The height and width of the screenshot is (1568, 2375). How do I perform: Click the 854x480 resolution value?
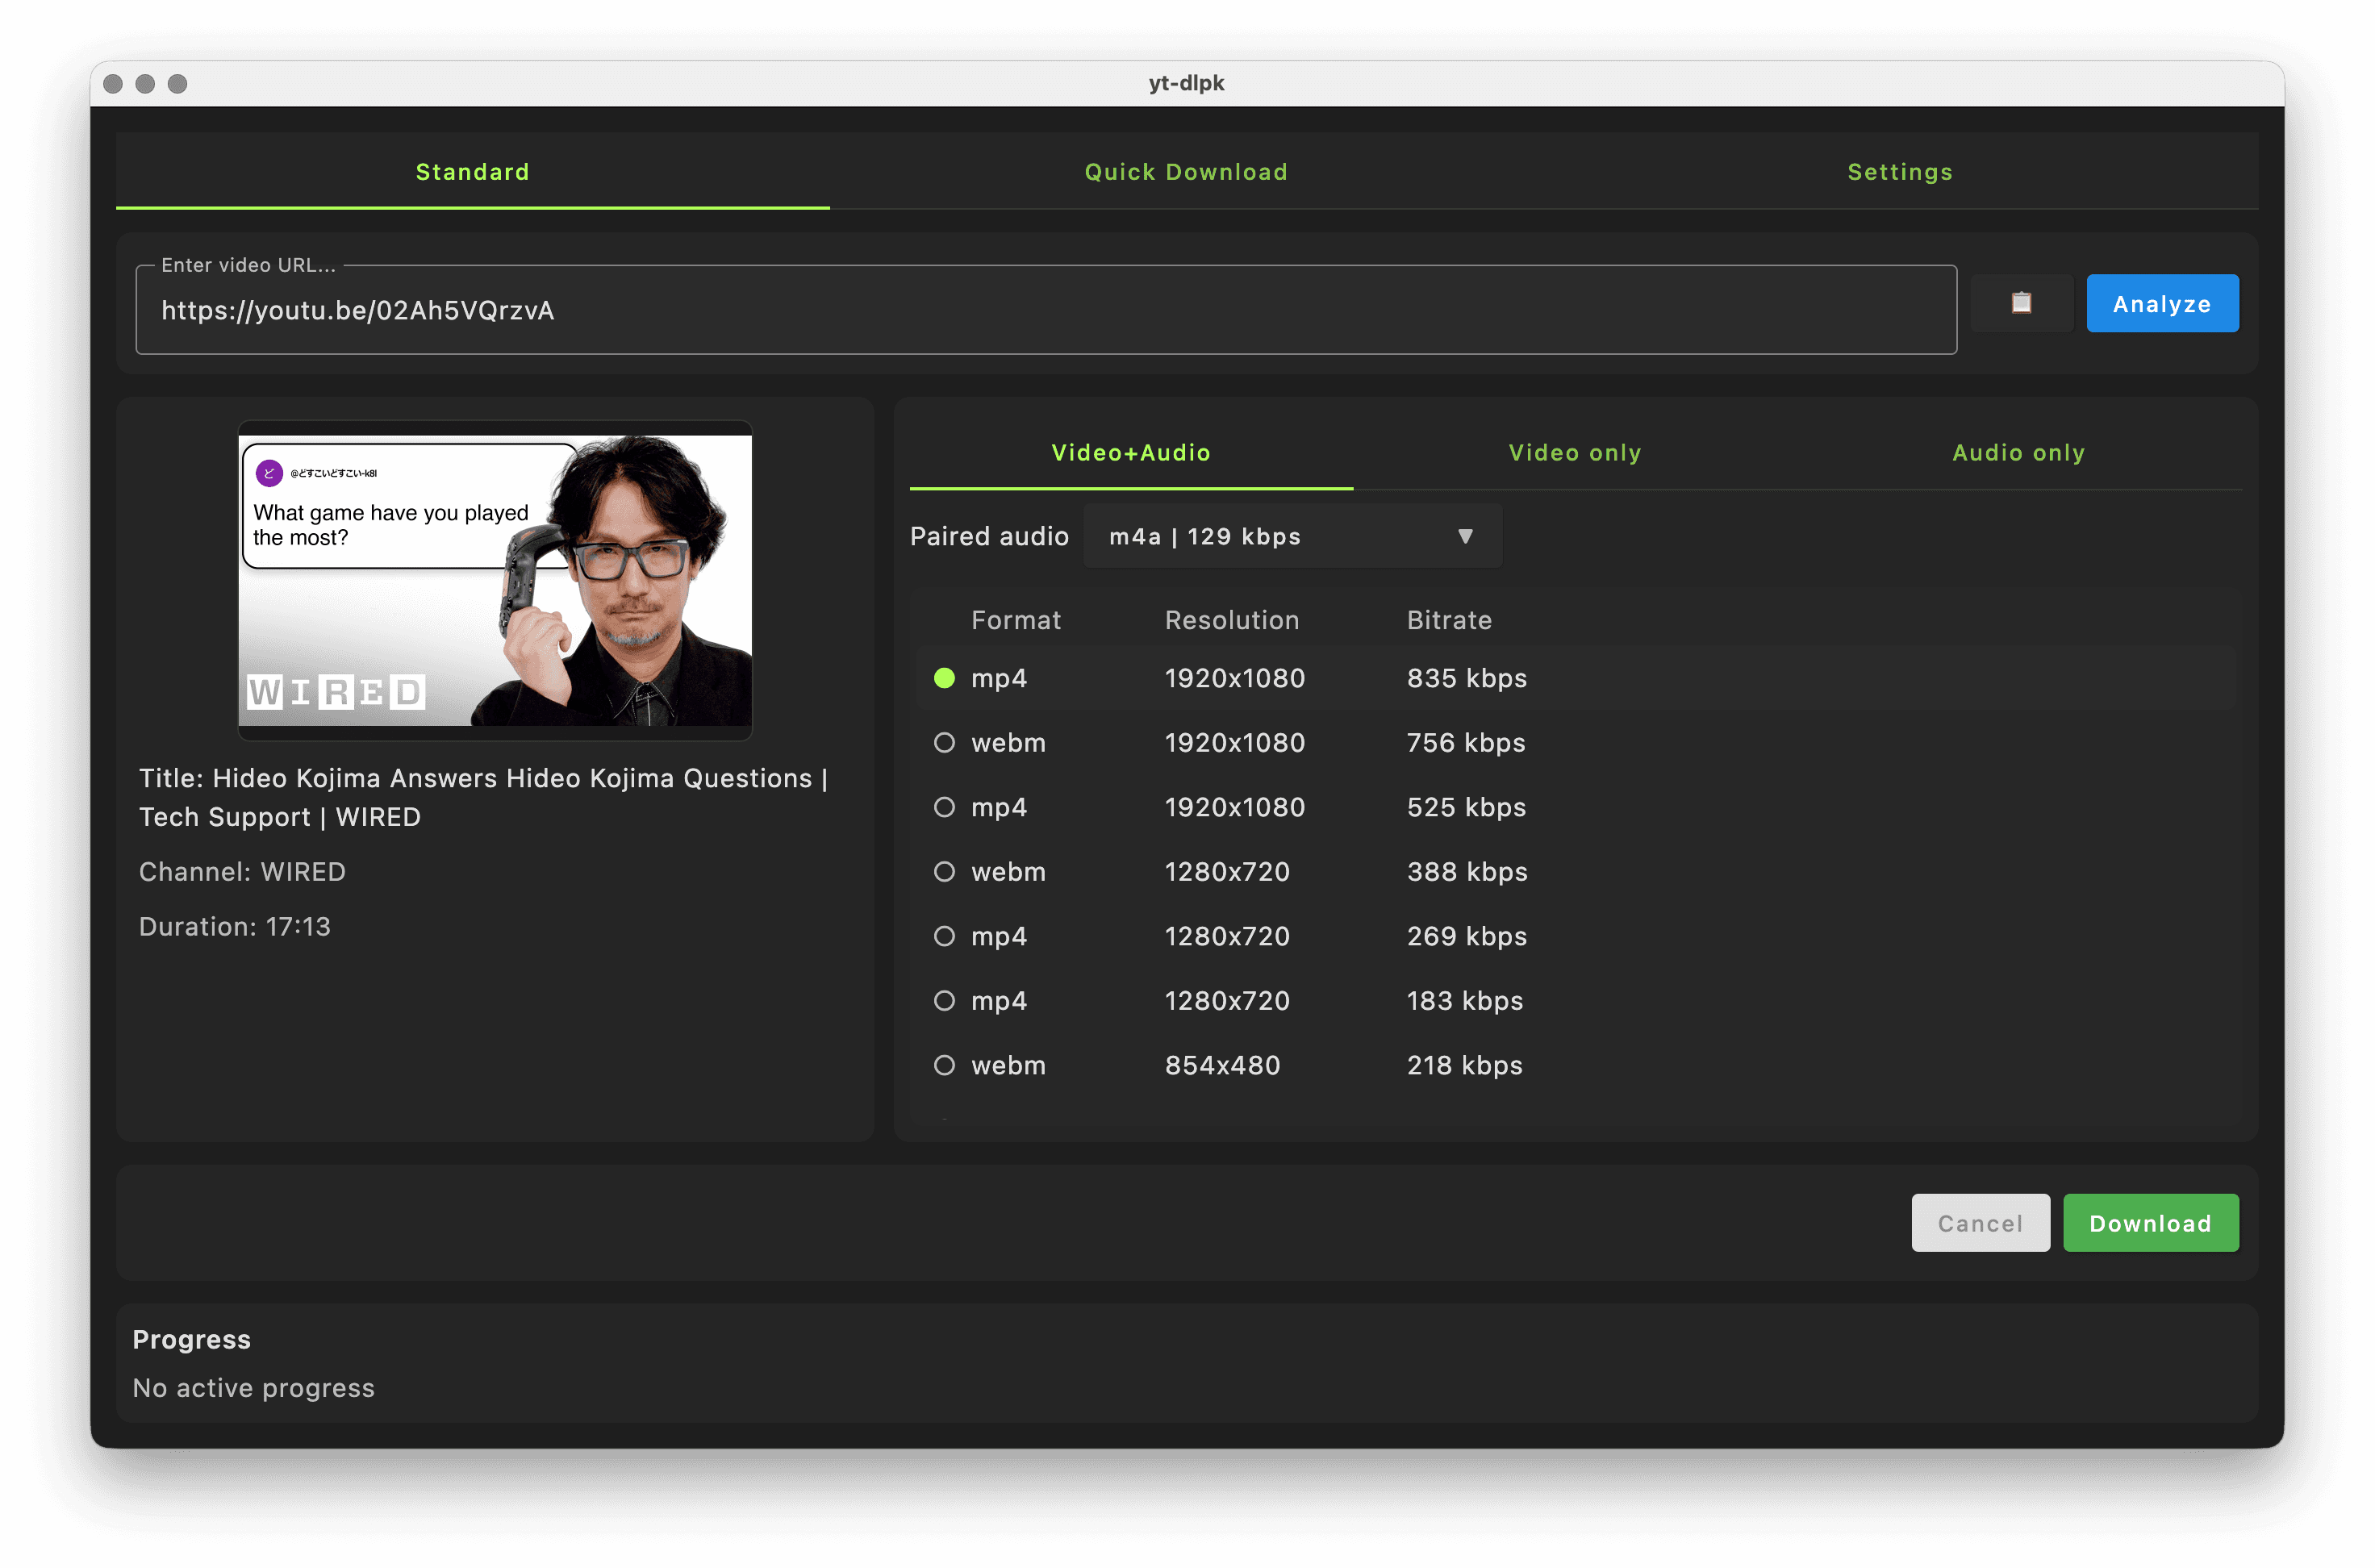[x=1222, y=1065]
